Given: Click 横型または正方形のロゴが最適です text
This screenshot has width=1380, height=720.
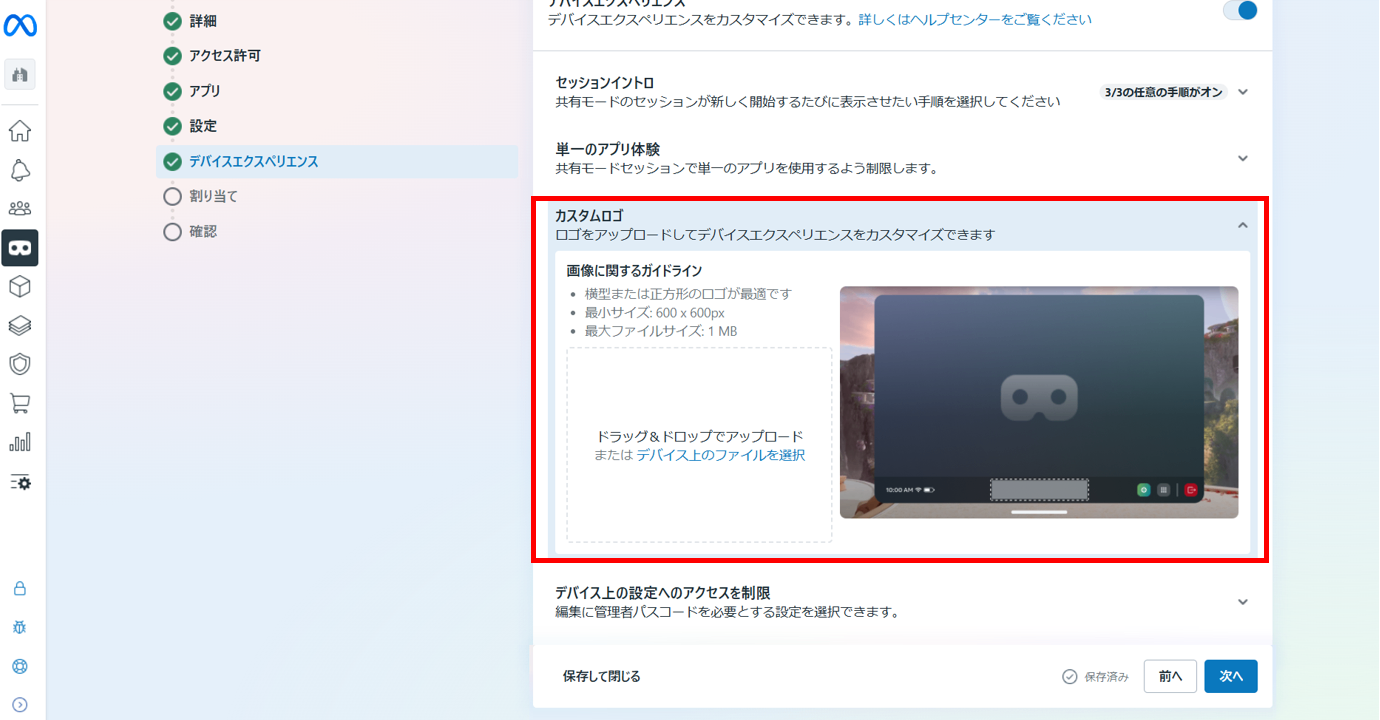Looking at the screenshot, I should pos(688,294).
